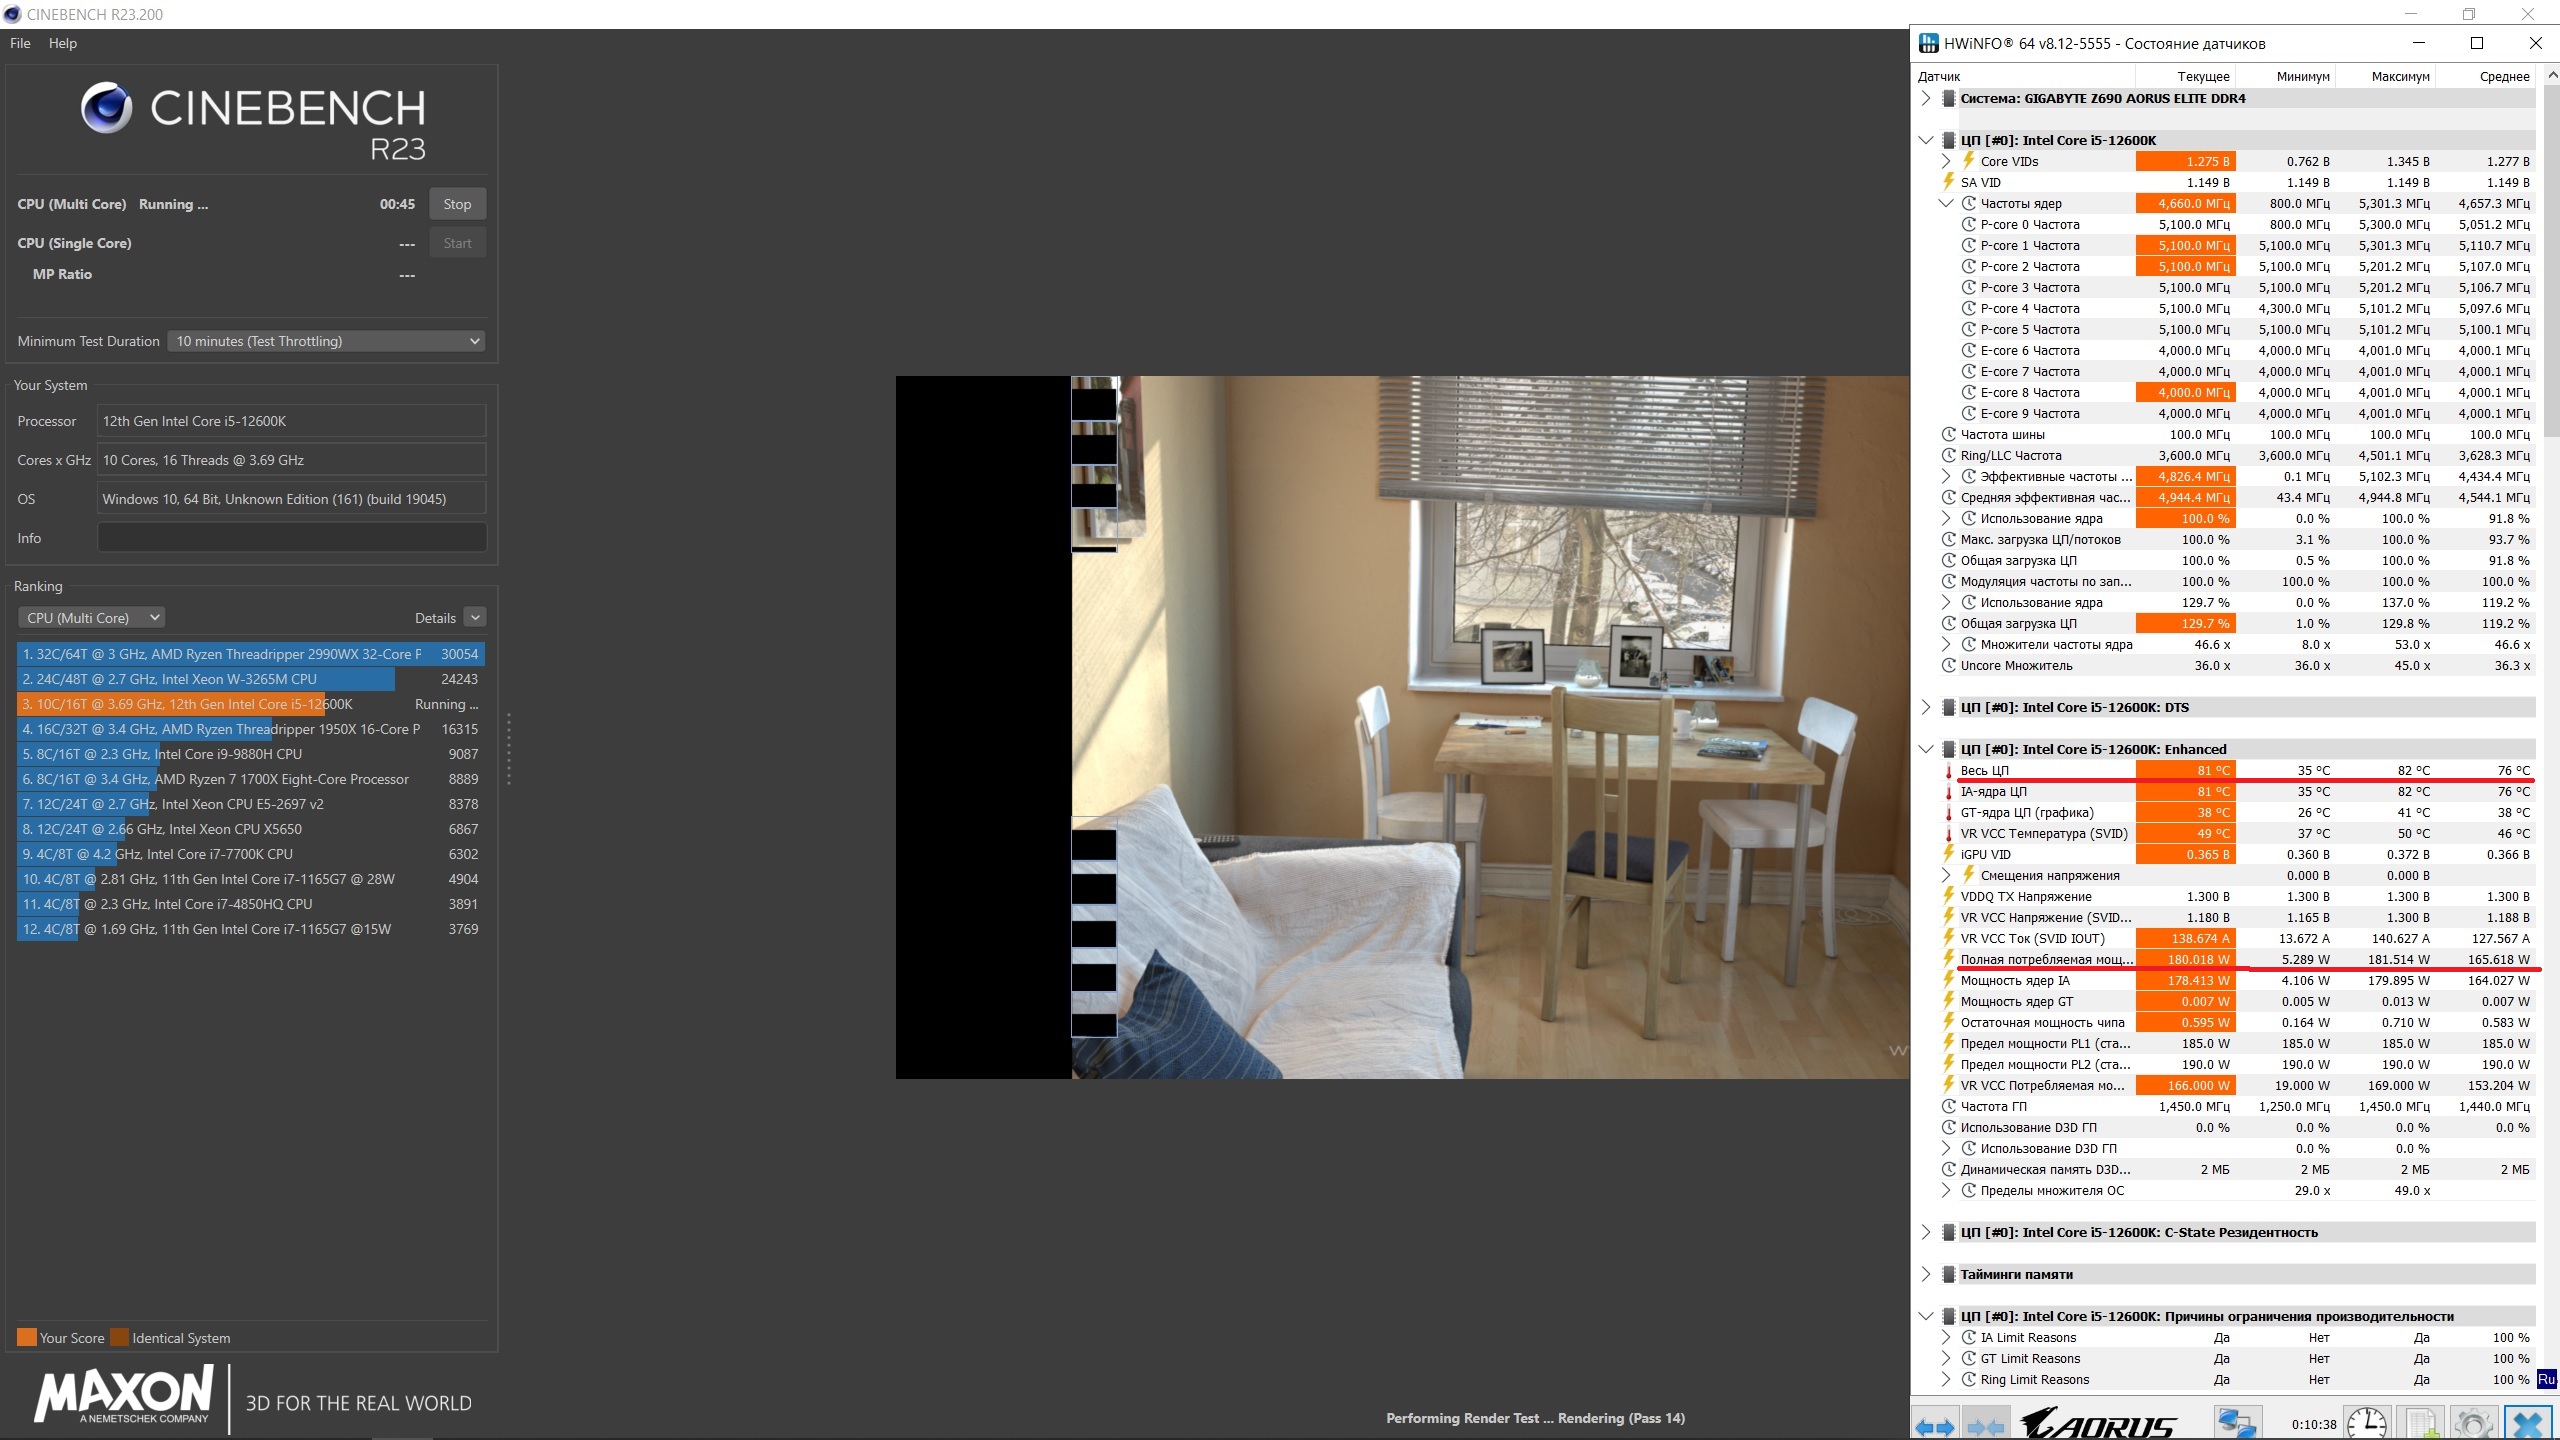Close sensors with the blue X icon

click(2527, 1424)
